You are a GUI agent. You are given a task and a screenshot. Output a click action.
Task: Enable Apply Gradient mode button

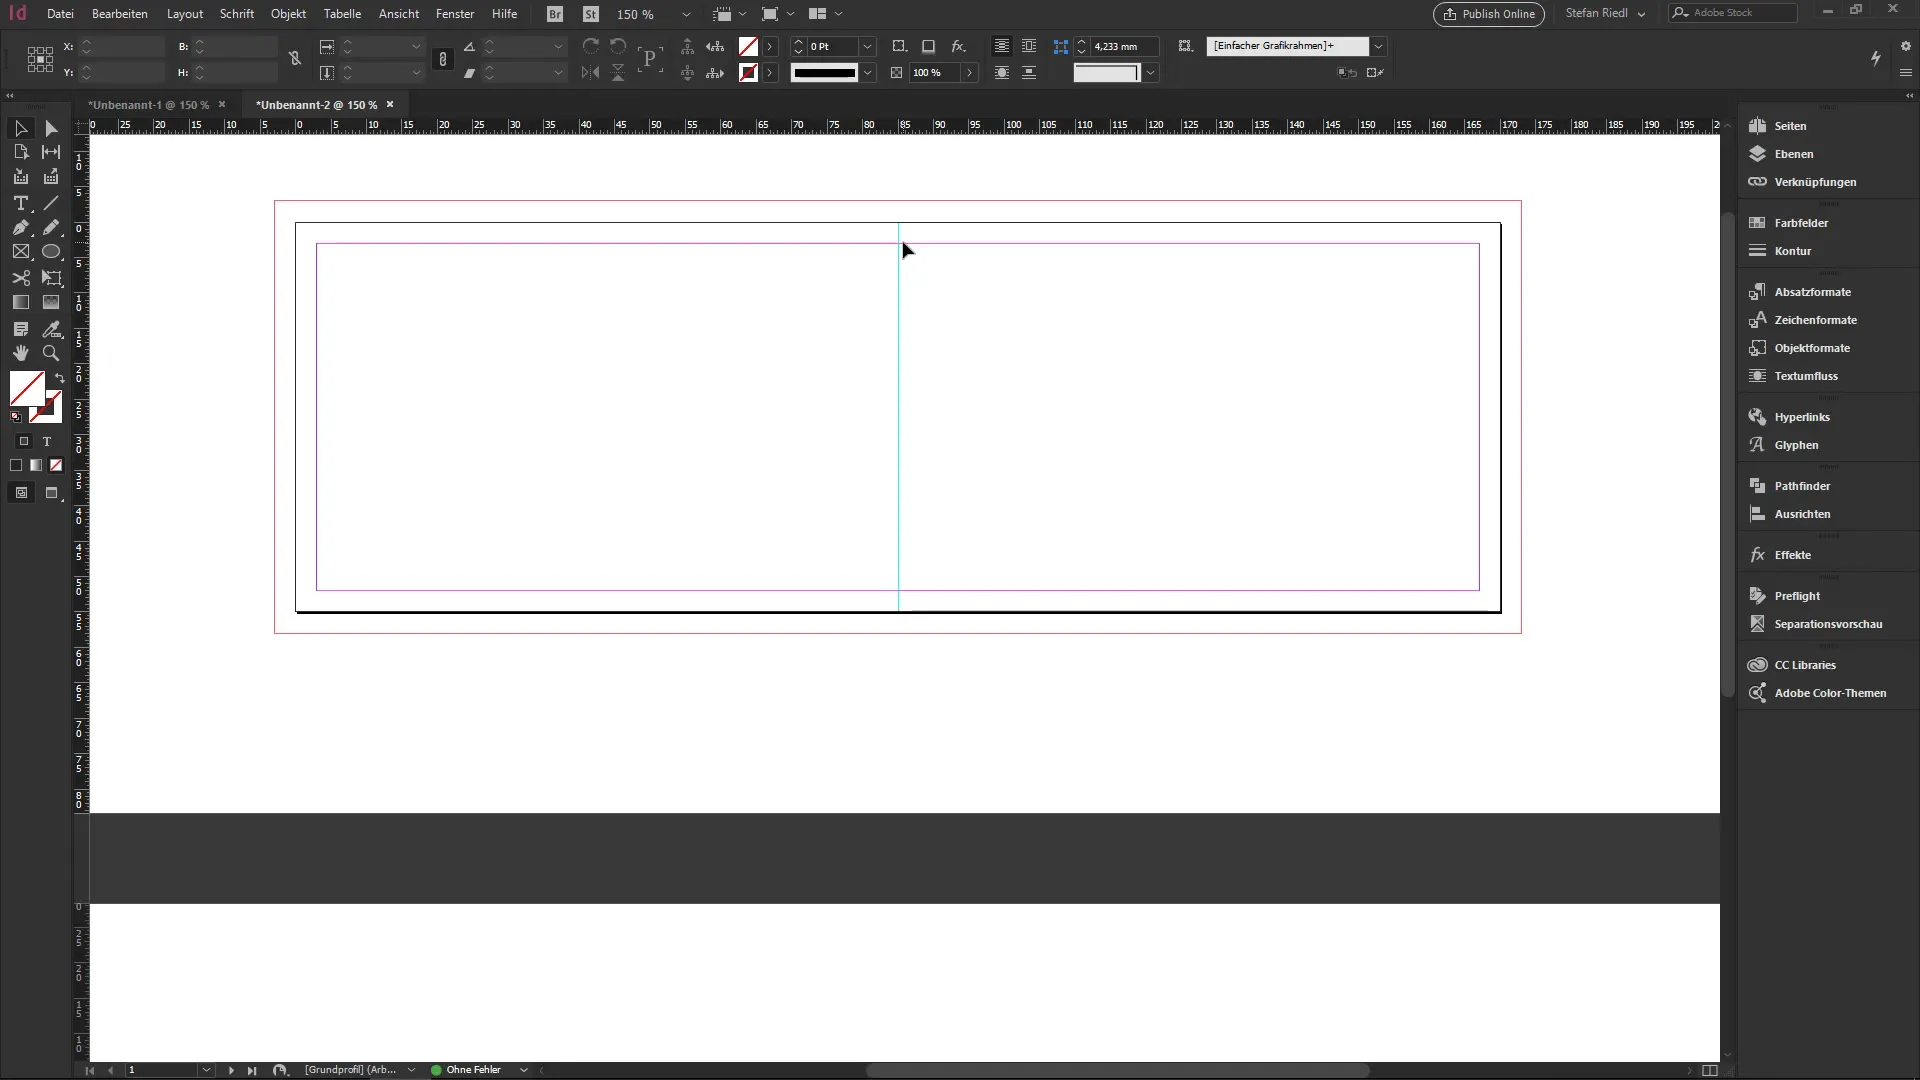[x=36, y=465]
